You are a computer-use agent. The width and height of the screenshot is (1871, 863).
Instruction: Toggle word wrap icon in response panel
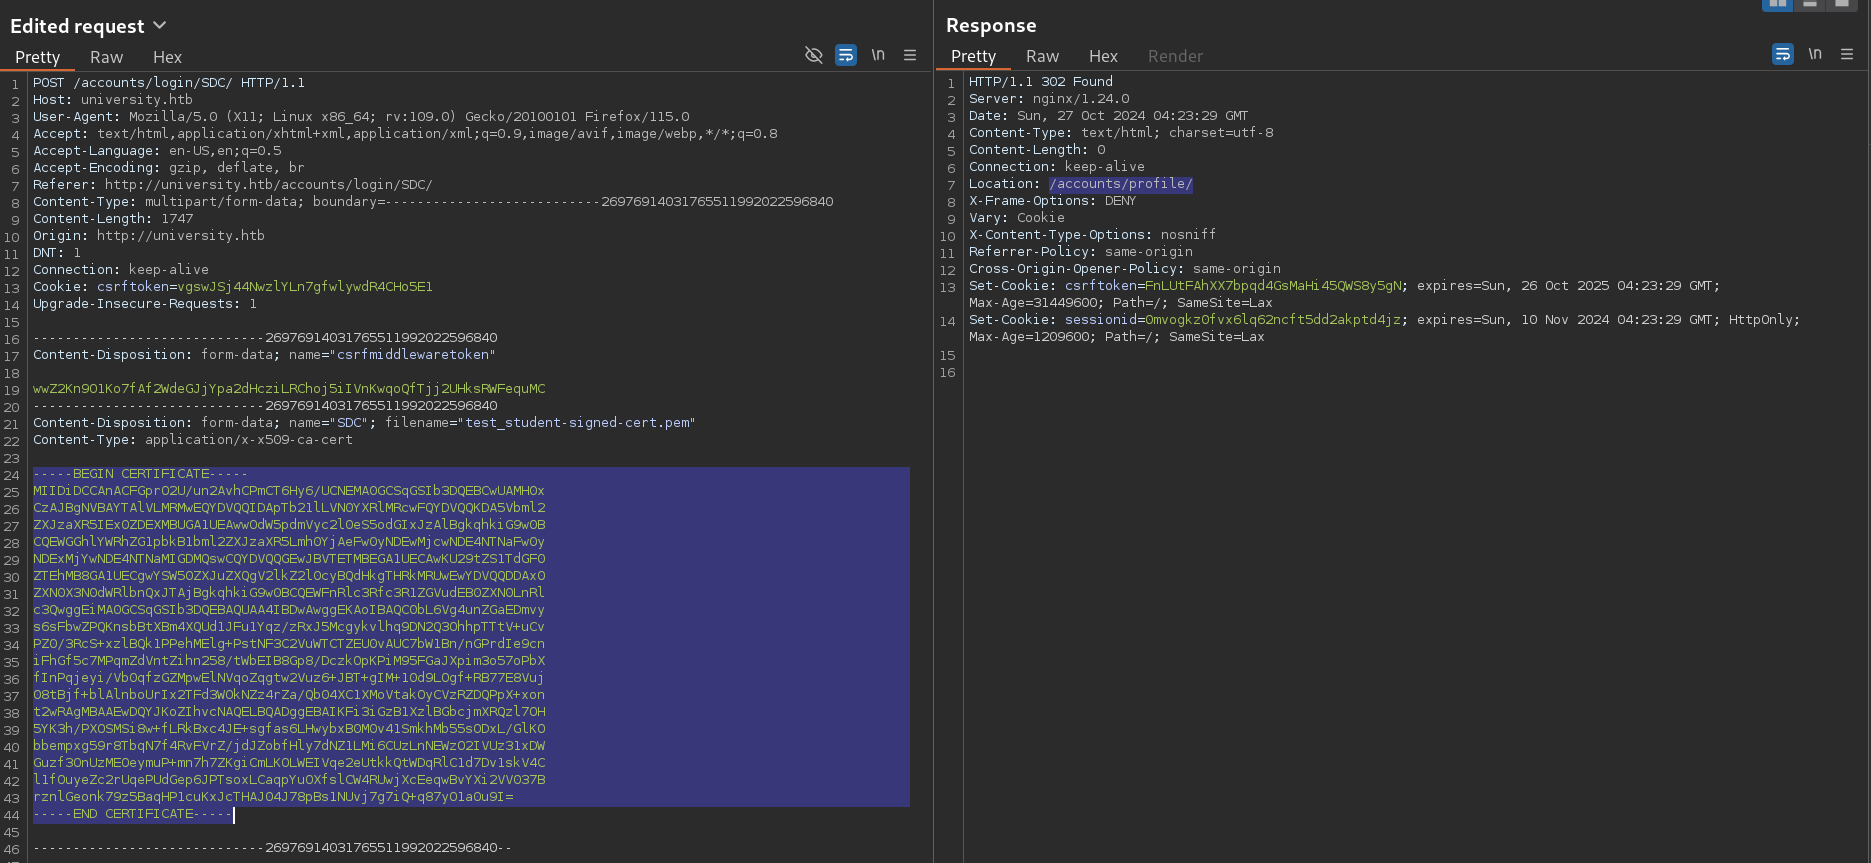[x=1783, y=54]
